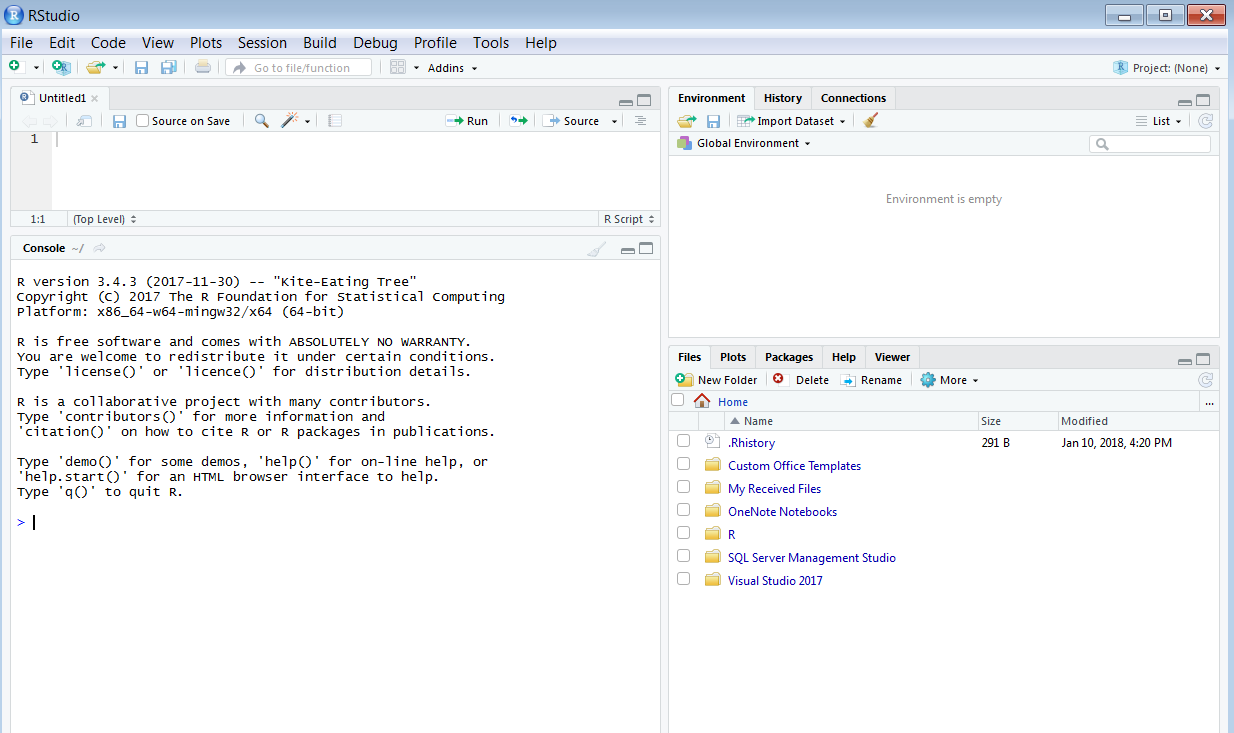Viewport: 1234px width, 733px height.
Task: Enable Source on Save
Action: click(142, 120)
